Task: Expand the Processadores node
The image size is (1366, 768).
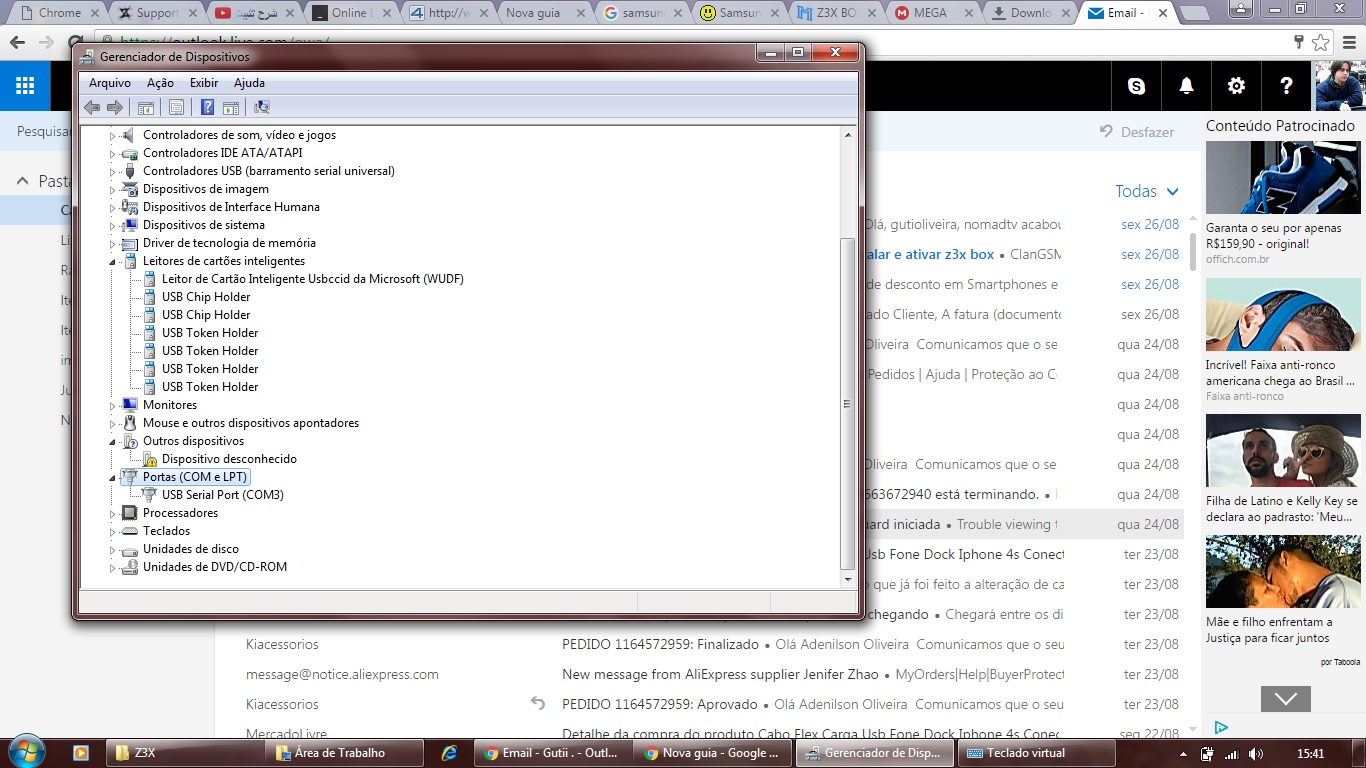Action: (x=113, y=513)
